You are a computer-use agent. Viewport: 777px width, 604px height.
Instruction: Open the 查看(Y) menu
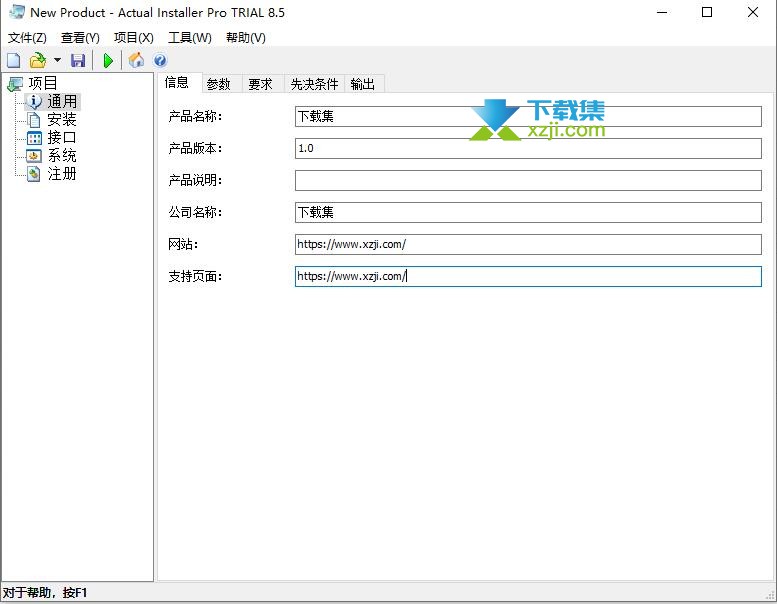80,38
